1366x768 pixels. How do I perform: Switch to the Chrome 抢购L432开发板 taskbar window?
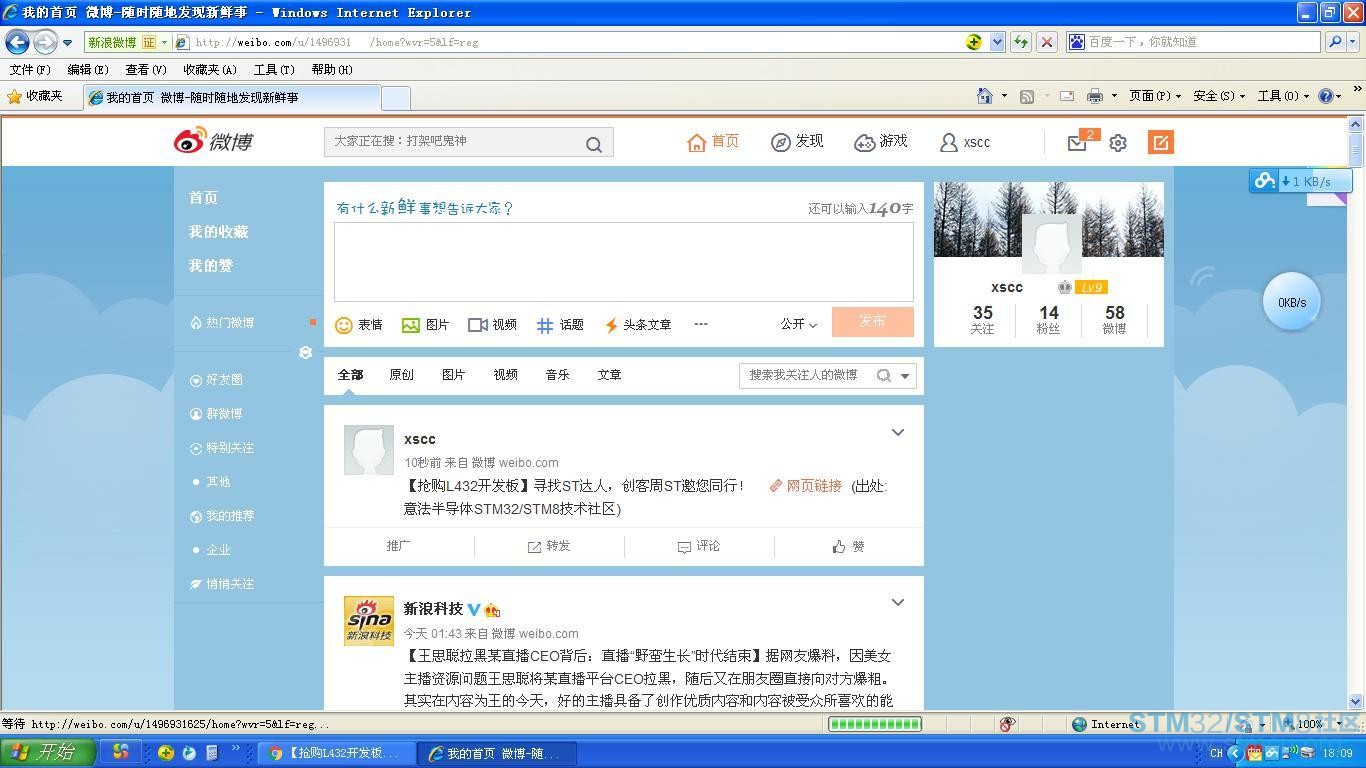pyautogui.click(x=335, y=753)
